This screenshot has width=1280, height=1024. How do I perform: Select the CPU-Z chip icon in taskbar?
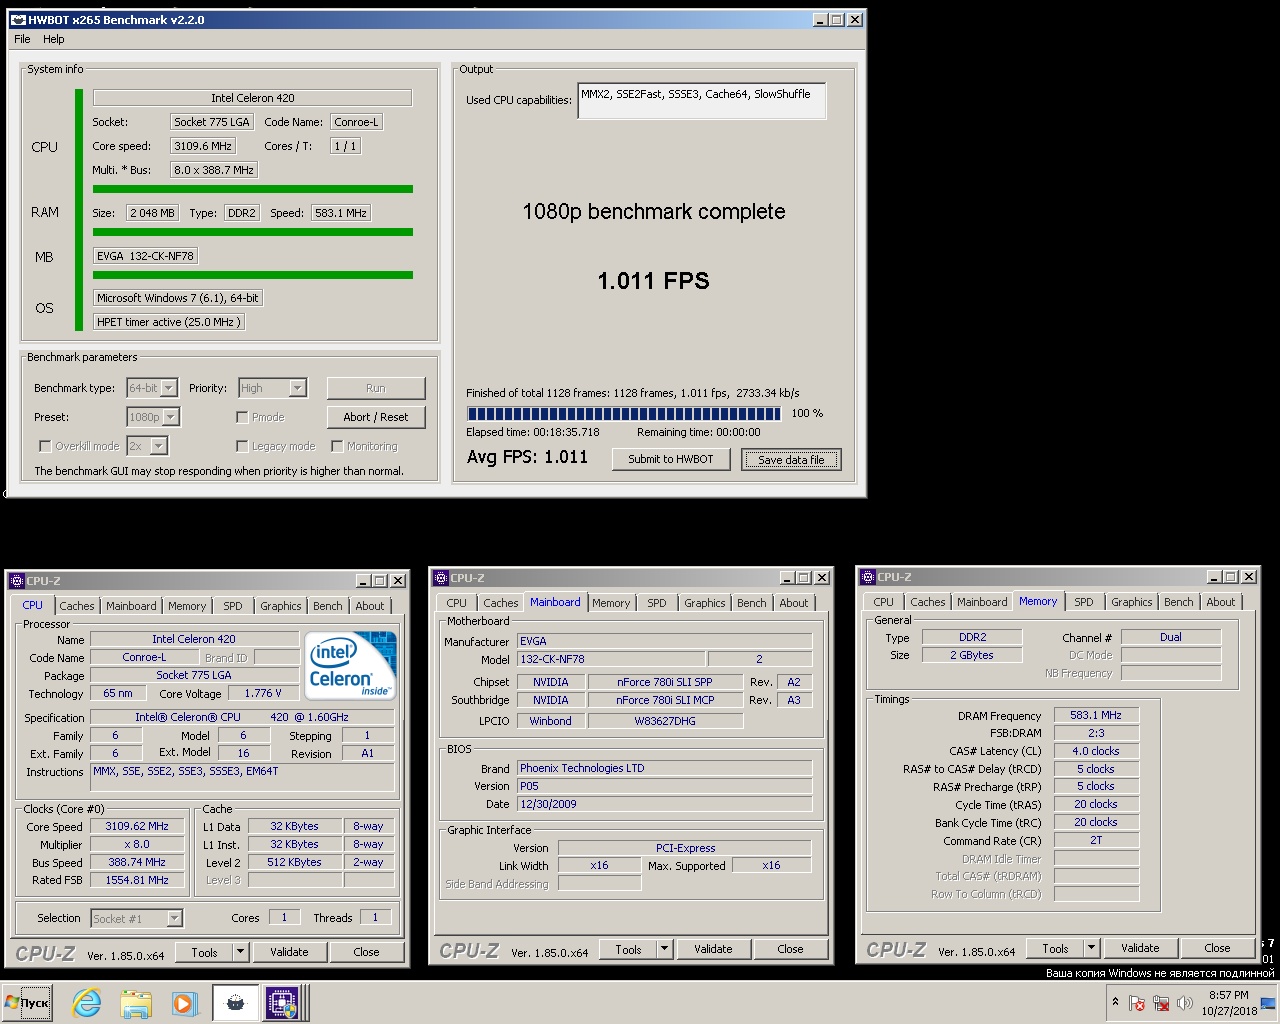[x=281, y=1003]
